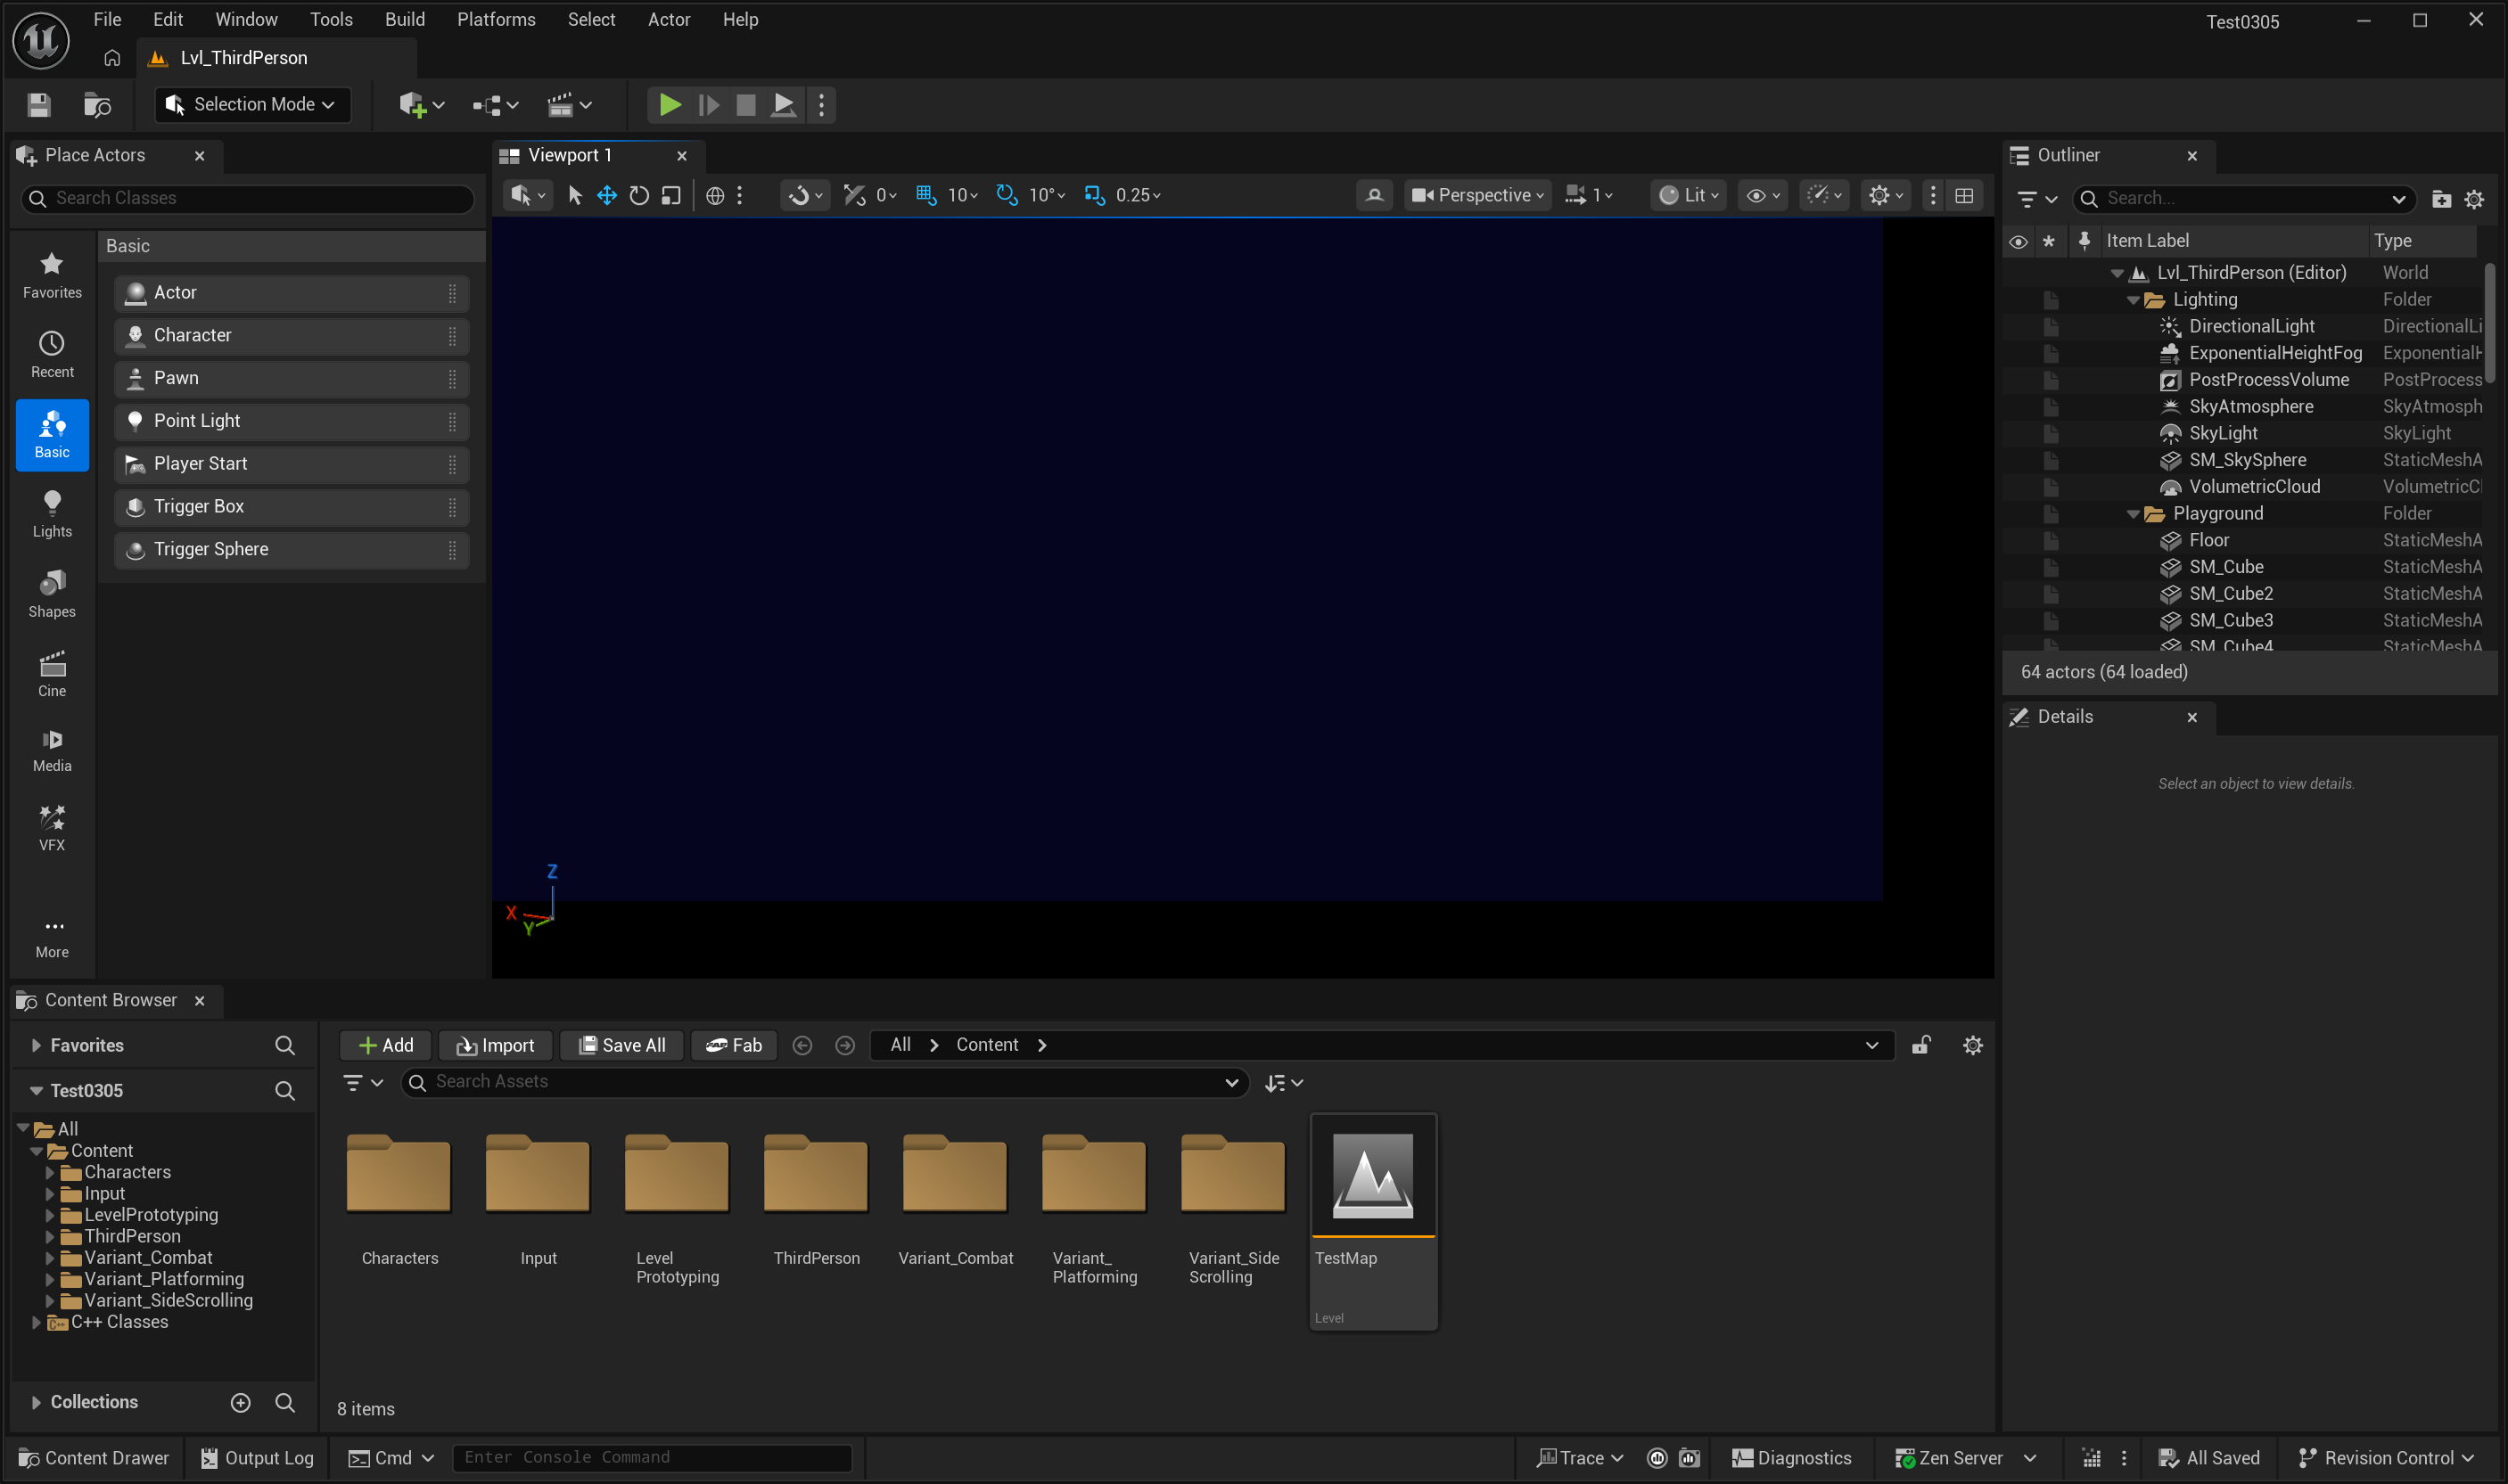Select the rotate transform tool

coord(639,195)
